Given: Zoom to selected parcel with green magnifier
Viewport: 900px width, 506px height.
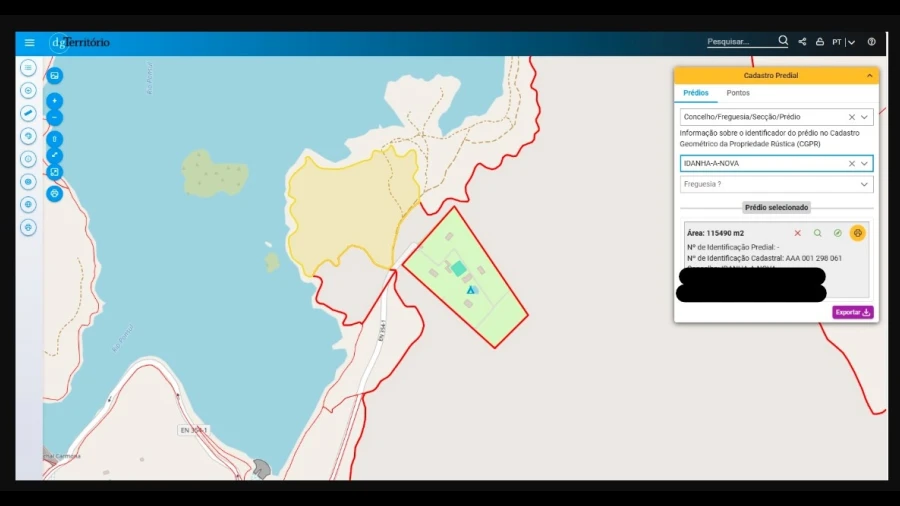Looking at the screenshot, I should pos(817,233).
